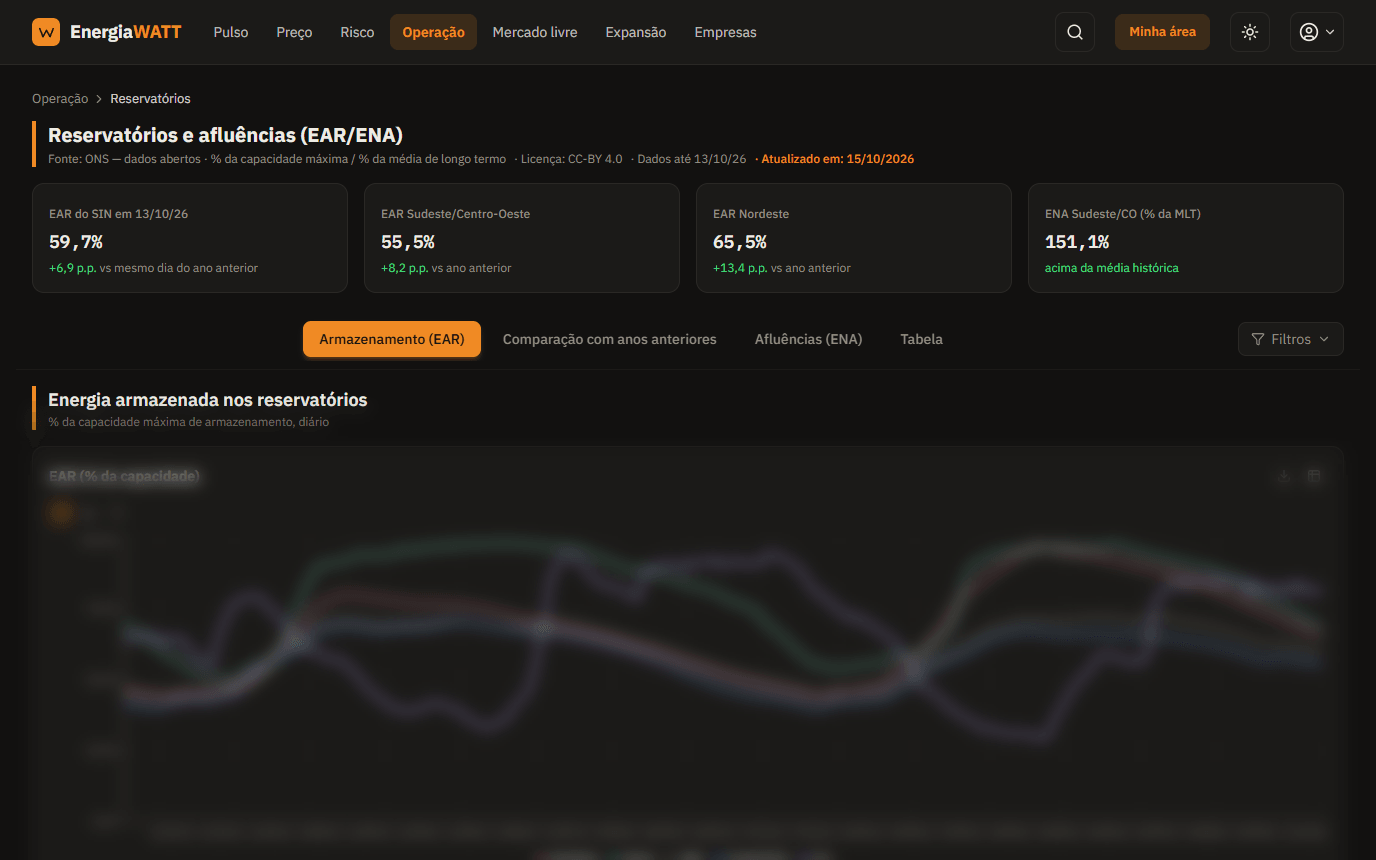Go to Pulso in top navigation

231,32
